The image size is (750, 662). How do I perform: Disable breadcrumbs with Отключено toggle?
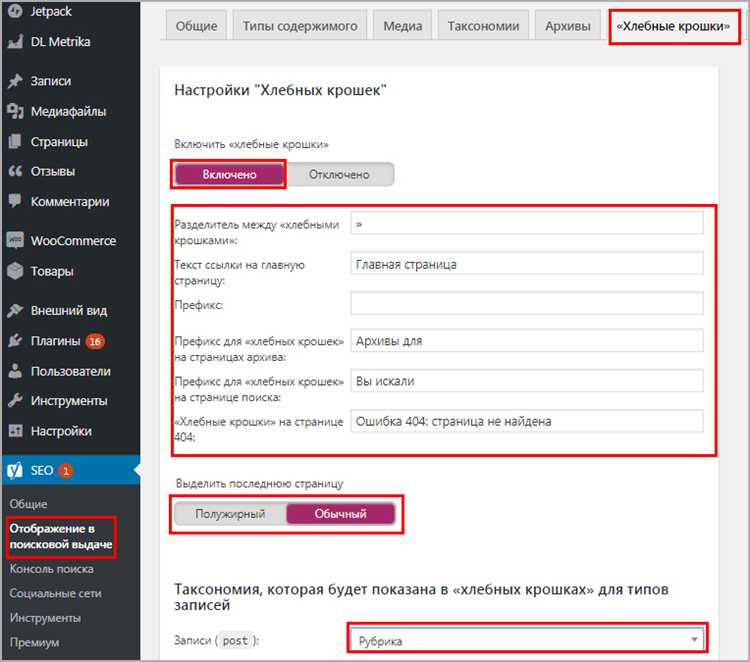339,174
